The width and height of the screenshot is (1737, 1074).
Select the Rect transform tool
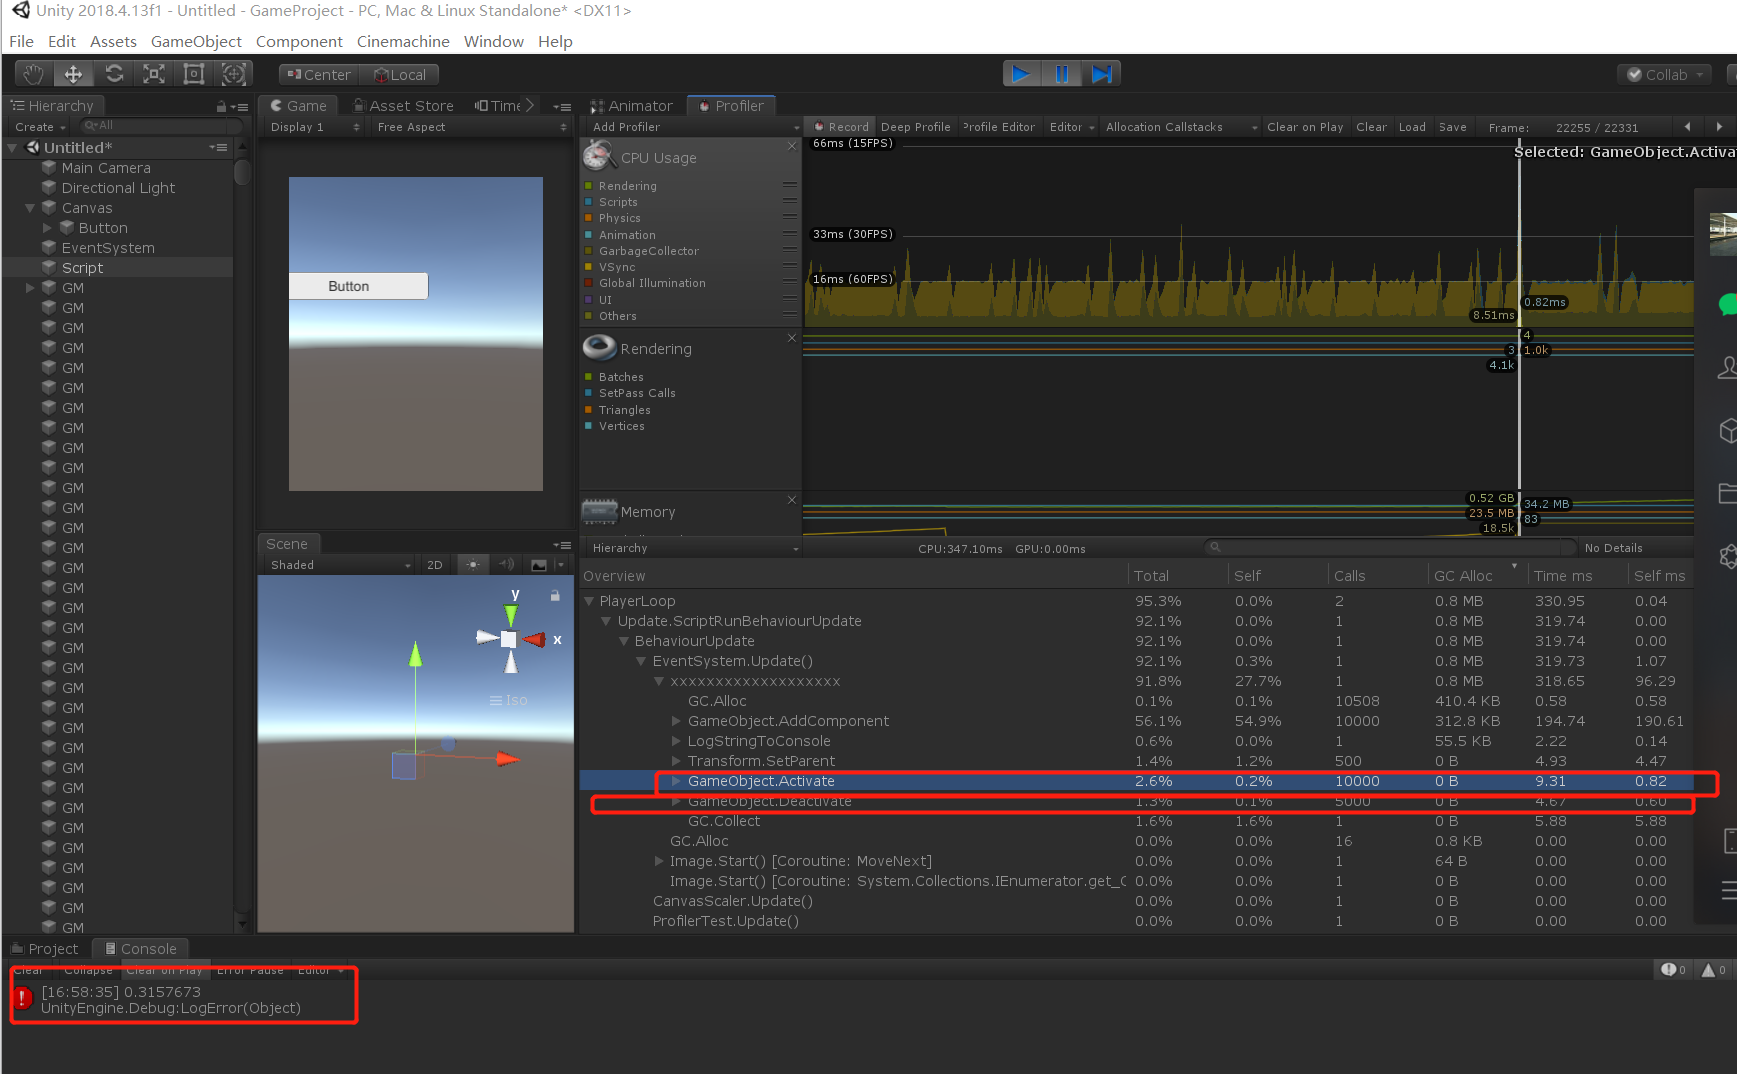(193, 73)
